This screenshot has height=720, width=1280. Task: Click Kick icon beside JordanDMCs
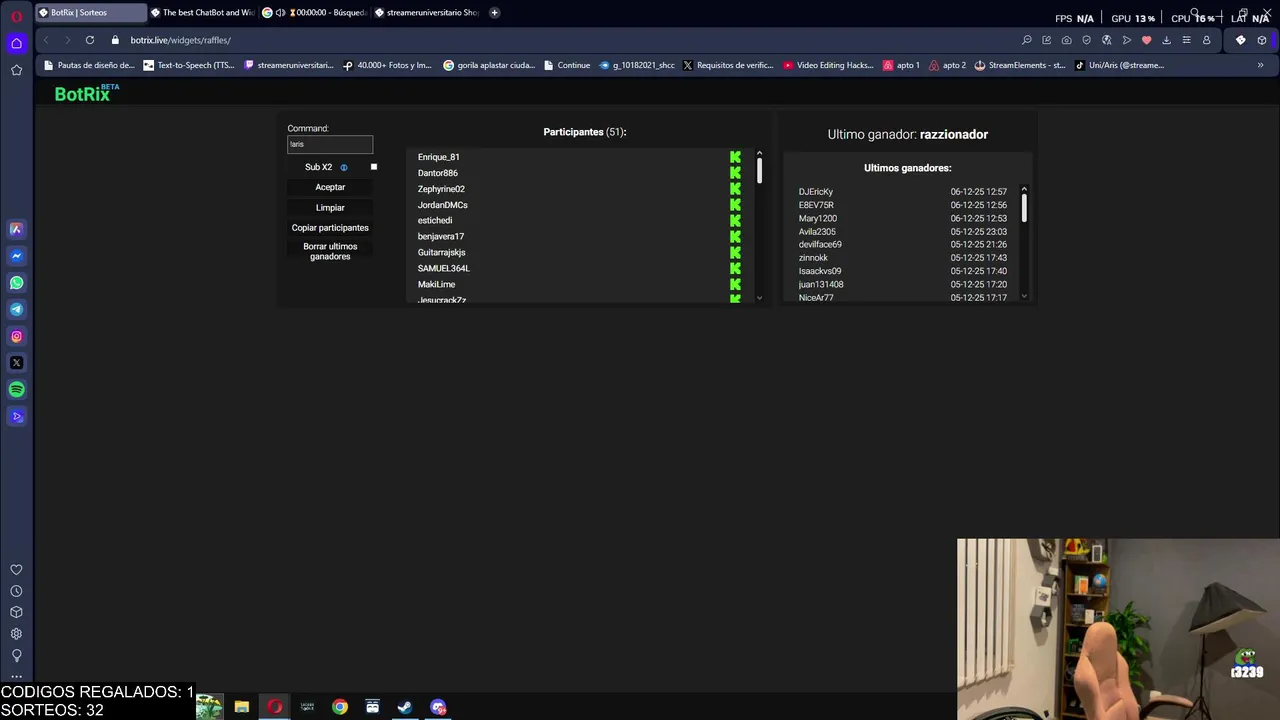pos(735,205)
